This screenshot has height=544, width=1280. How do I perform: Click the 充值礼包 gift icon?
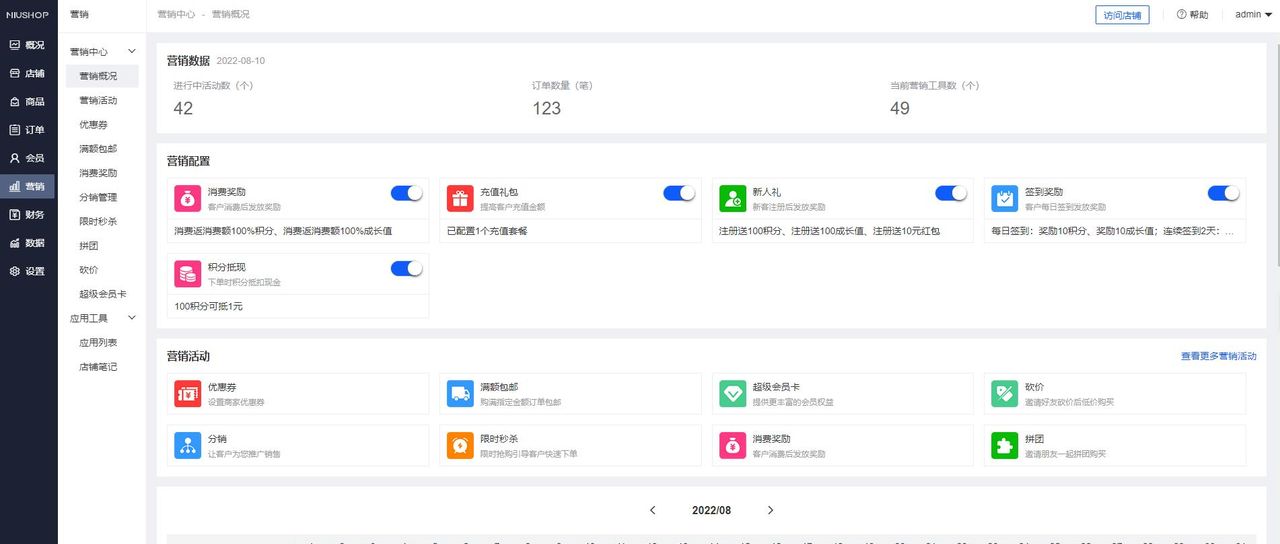(x=460, y=198)
